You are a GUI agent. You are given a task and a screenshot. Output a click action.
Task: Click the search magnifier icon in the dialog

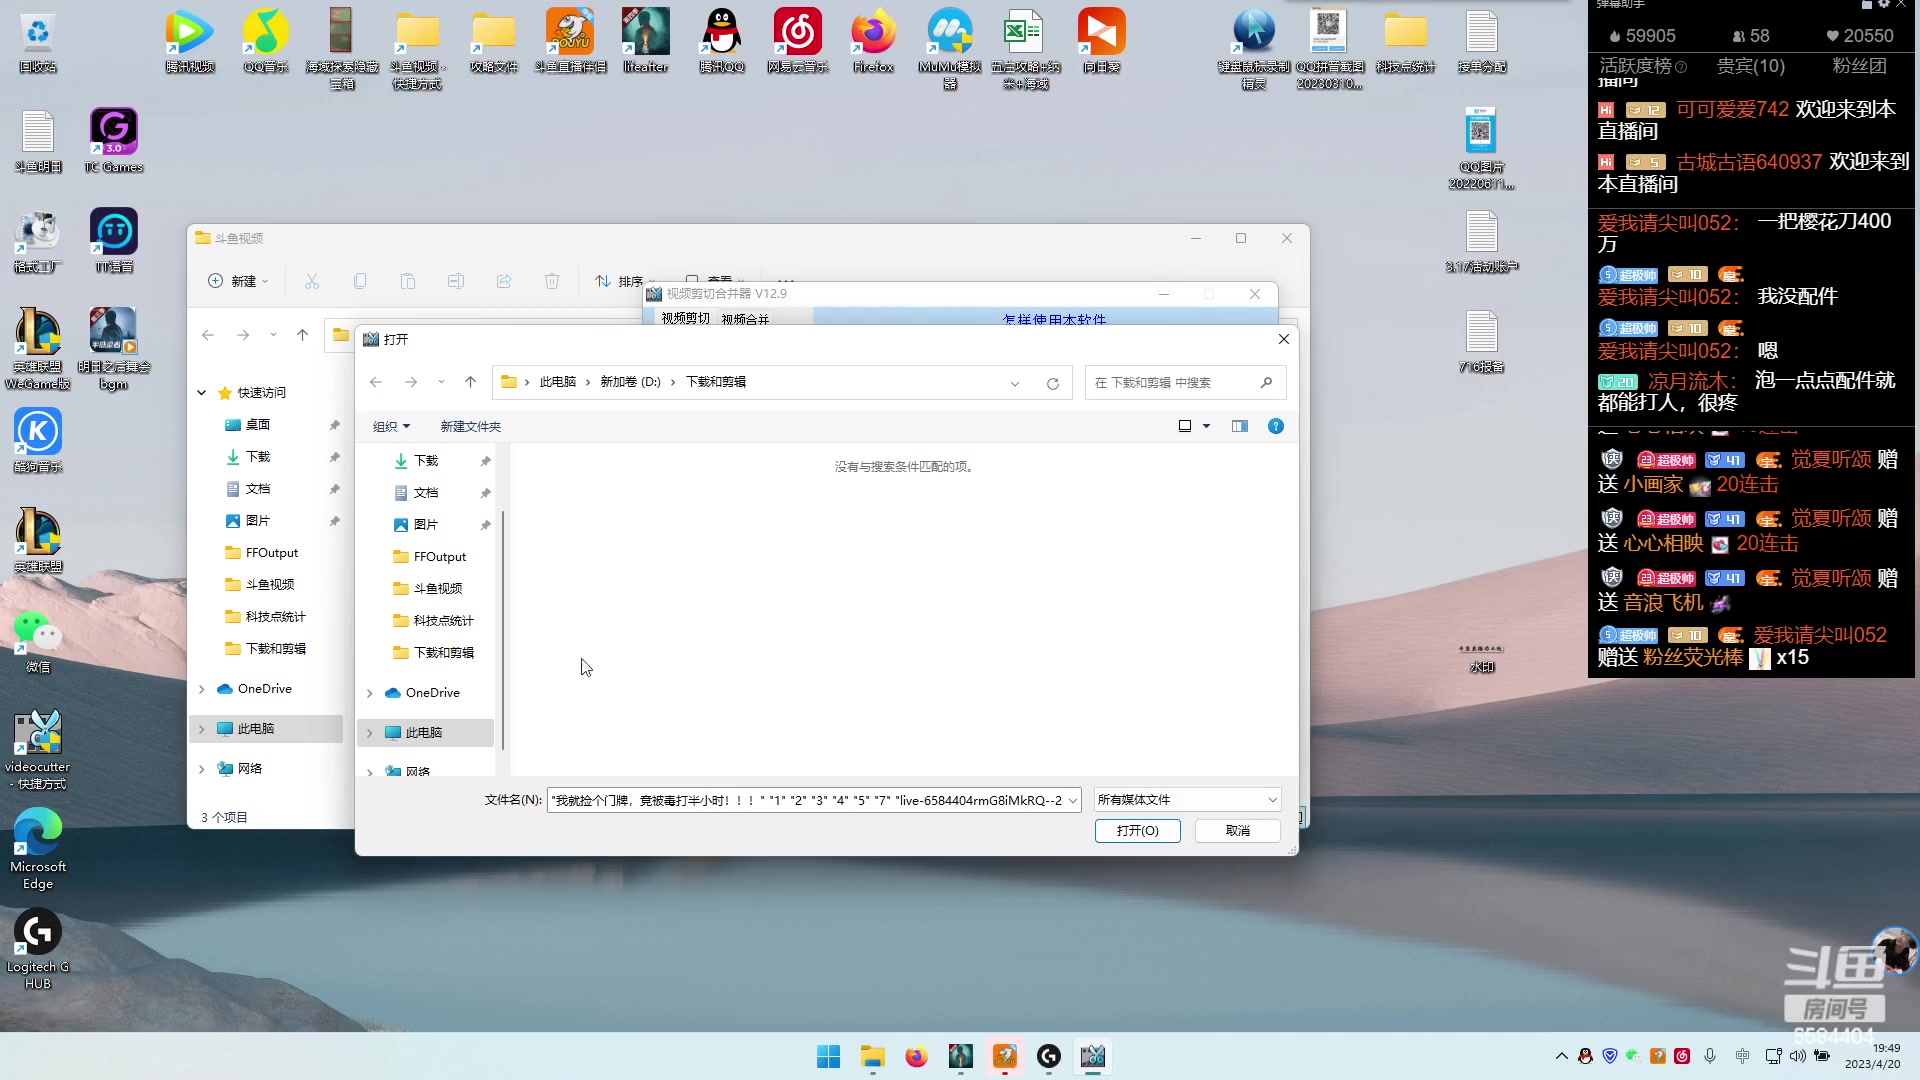pos(1266,382)
